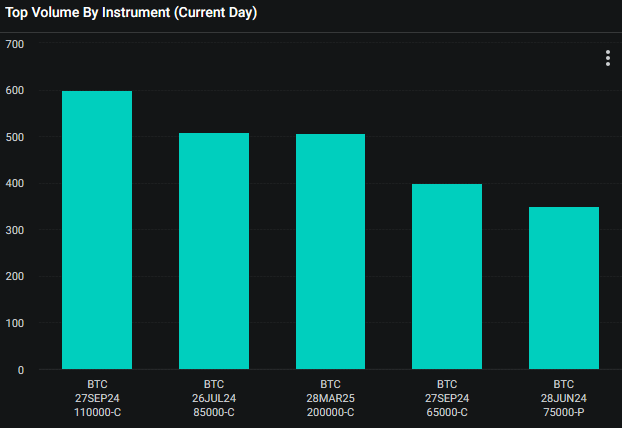Screen dimensions: 622x428
Task: Click the 300 y-axis value
Action: [x=15, y=231]
